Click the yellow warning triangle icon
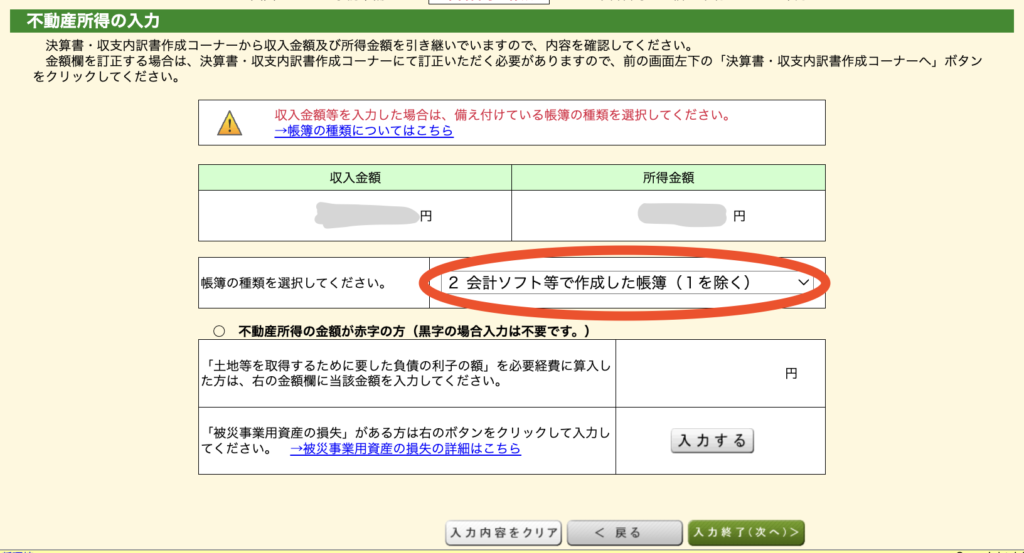This screenshot has height=553, width=1024. [x=230, y=124]
